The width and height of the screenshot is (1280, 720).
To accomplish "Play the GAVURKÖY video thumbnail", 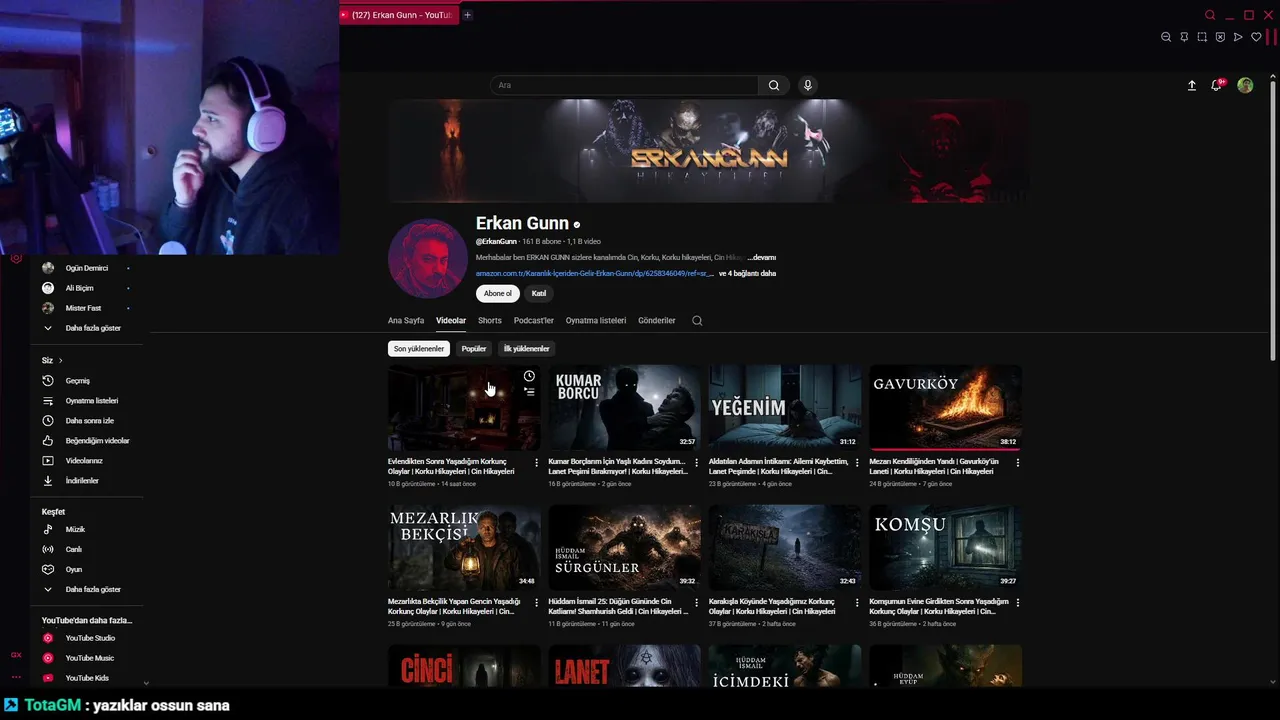I will pos(945,407).
